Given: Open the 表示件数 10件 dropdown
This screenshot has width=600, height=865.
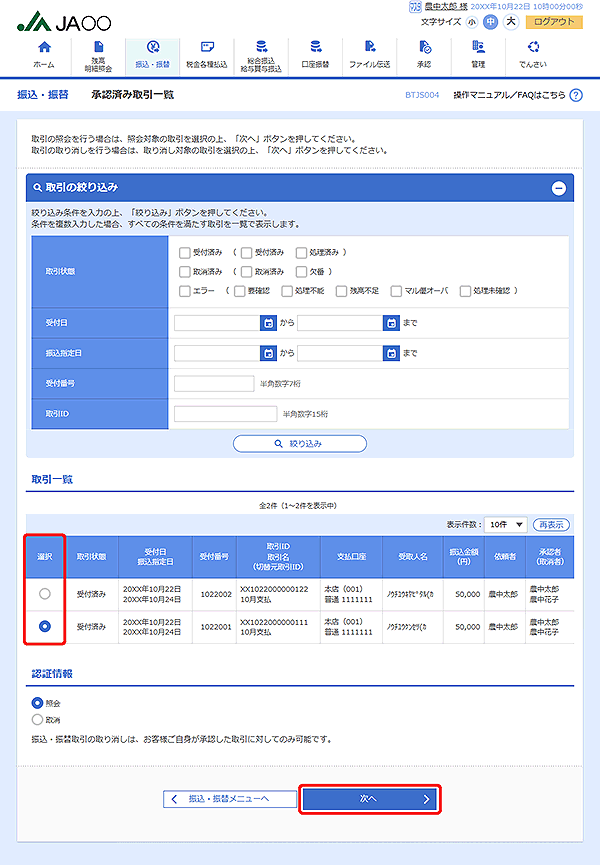Looking at the screenshot, I should pos(506,525).
